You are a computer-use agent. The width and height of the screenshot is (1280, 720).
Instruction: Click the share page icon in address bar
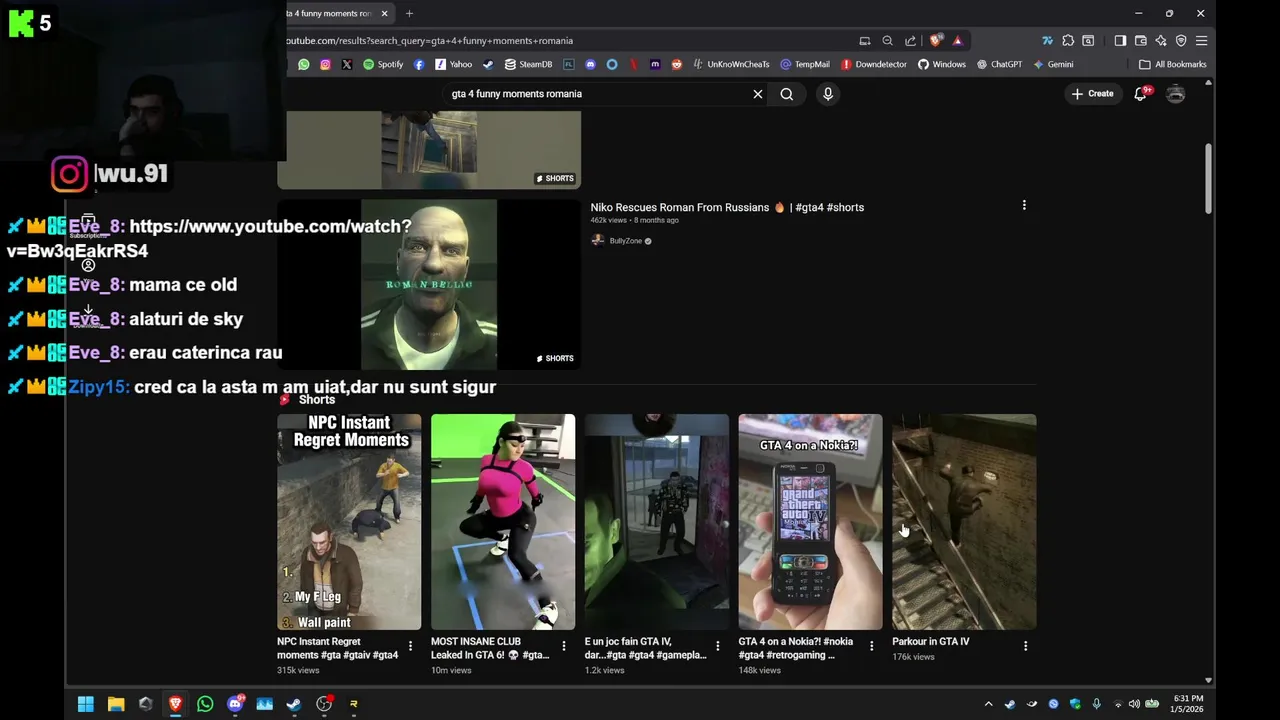pyautogui.click(x=910, y=41)
